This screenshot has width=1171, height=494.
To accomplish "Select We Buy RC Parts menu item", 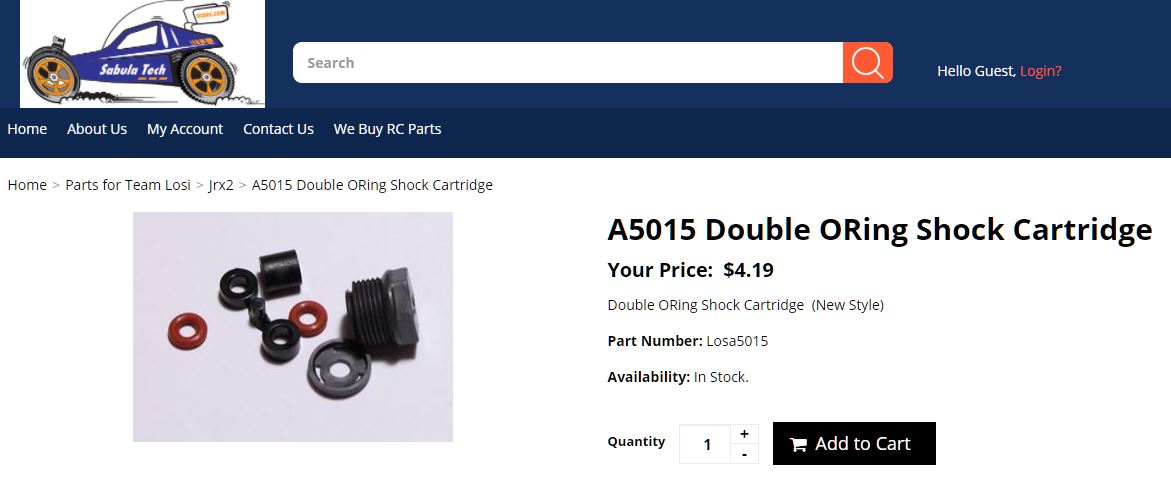I will (x=388, y=129).
